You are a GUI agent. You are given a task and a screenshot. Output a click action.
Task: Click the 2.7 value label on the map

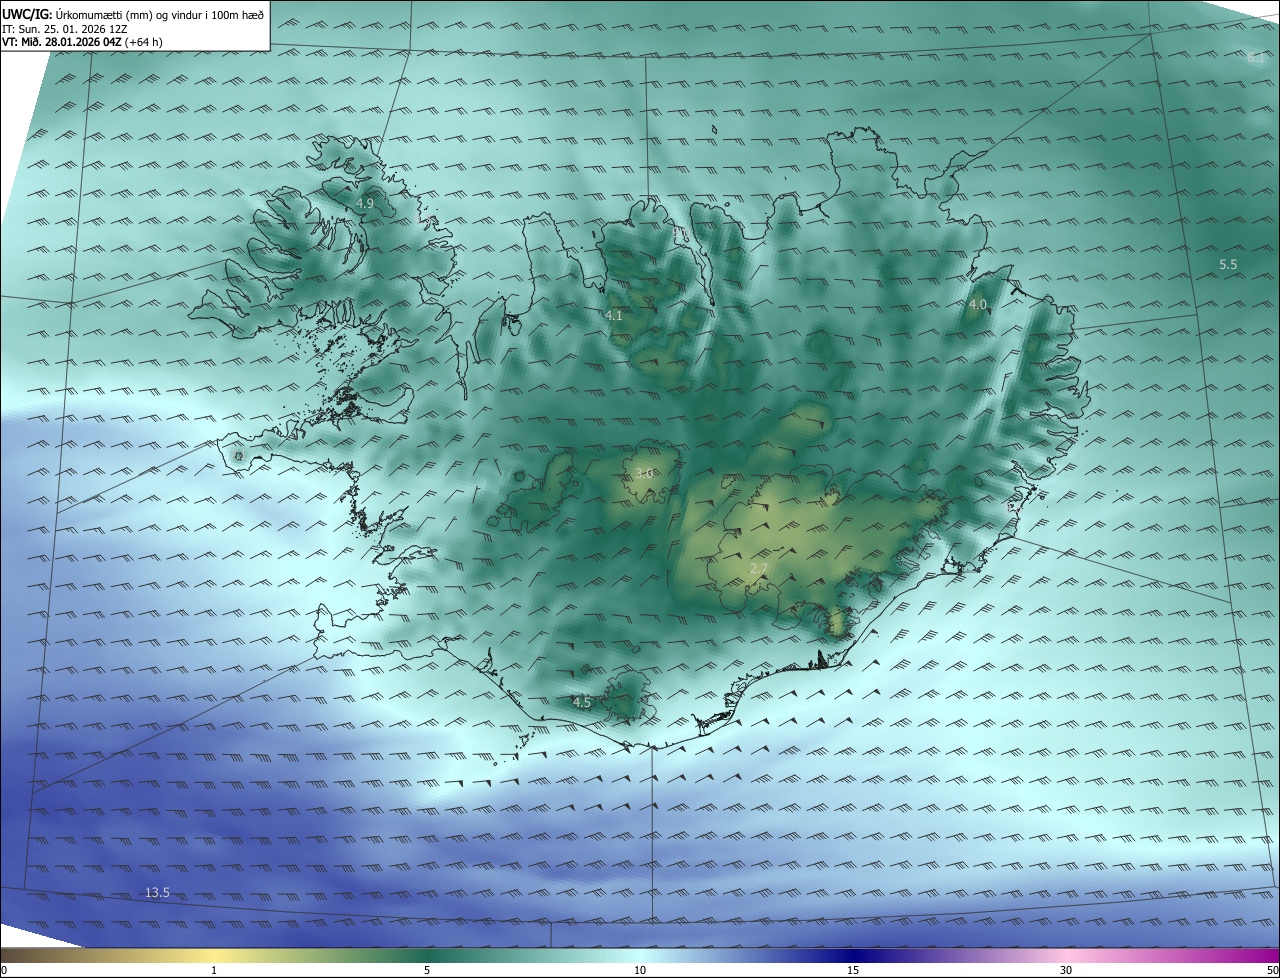758,569
